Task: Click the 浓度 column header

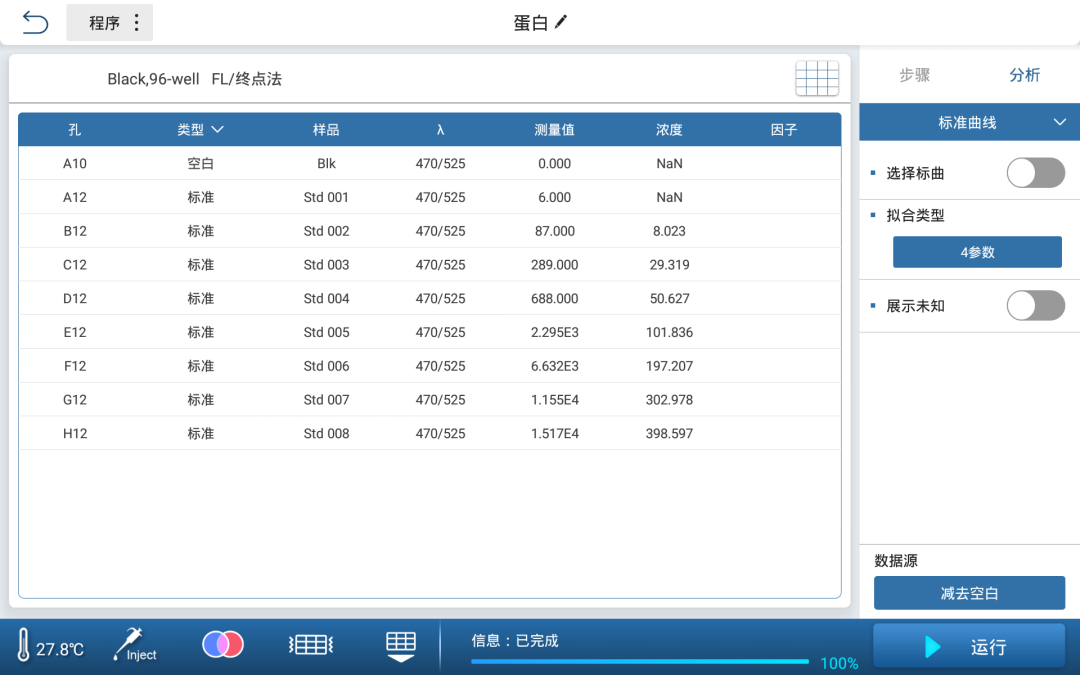Action: tap(669, 129)
